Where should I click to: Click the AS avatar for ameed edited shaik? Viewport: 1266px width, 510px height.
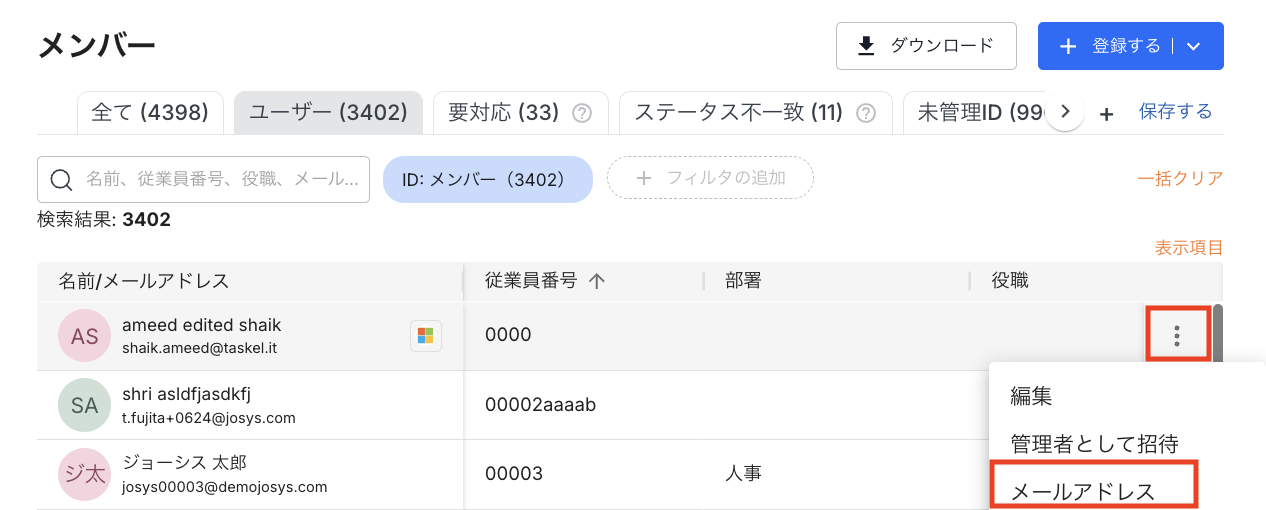pos(84,336)
